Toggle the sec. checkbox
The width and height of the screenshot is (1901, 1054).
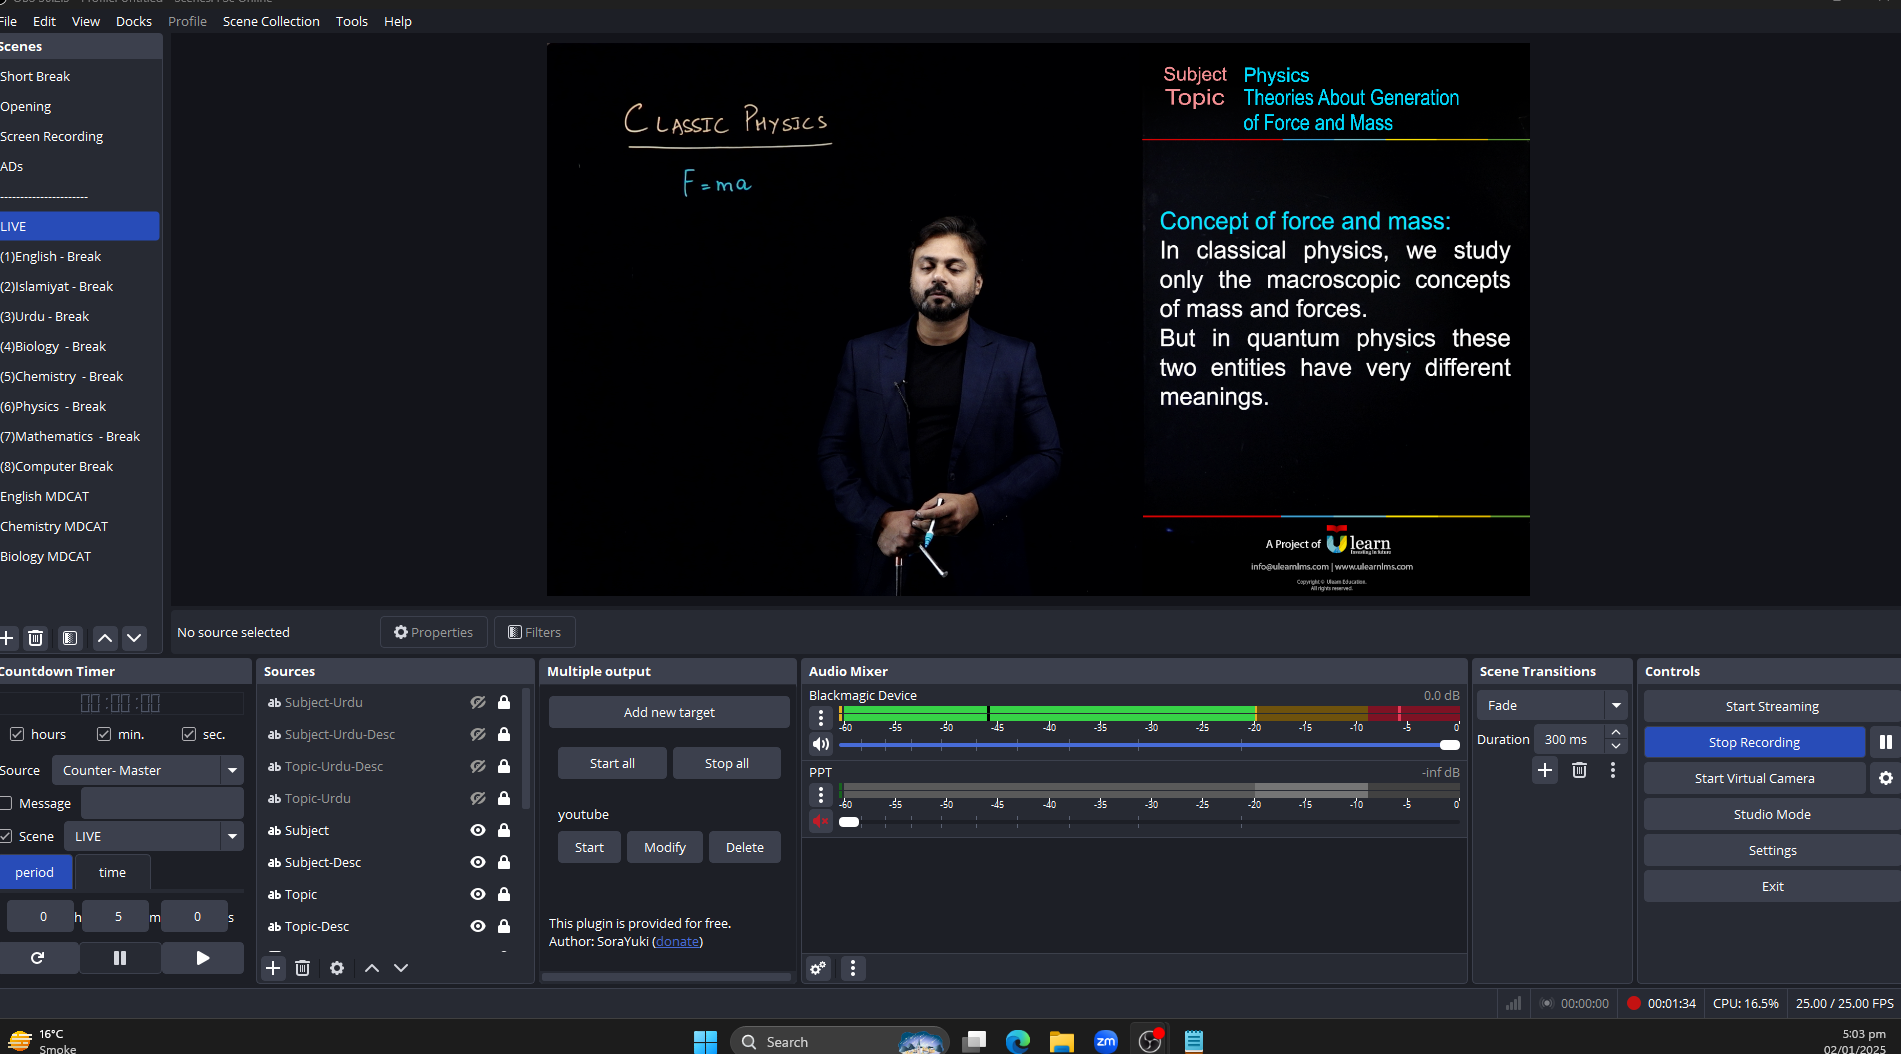click(189, 734)
